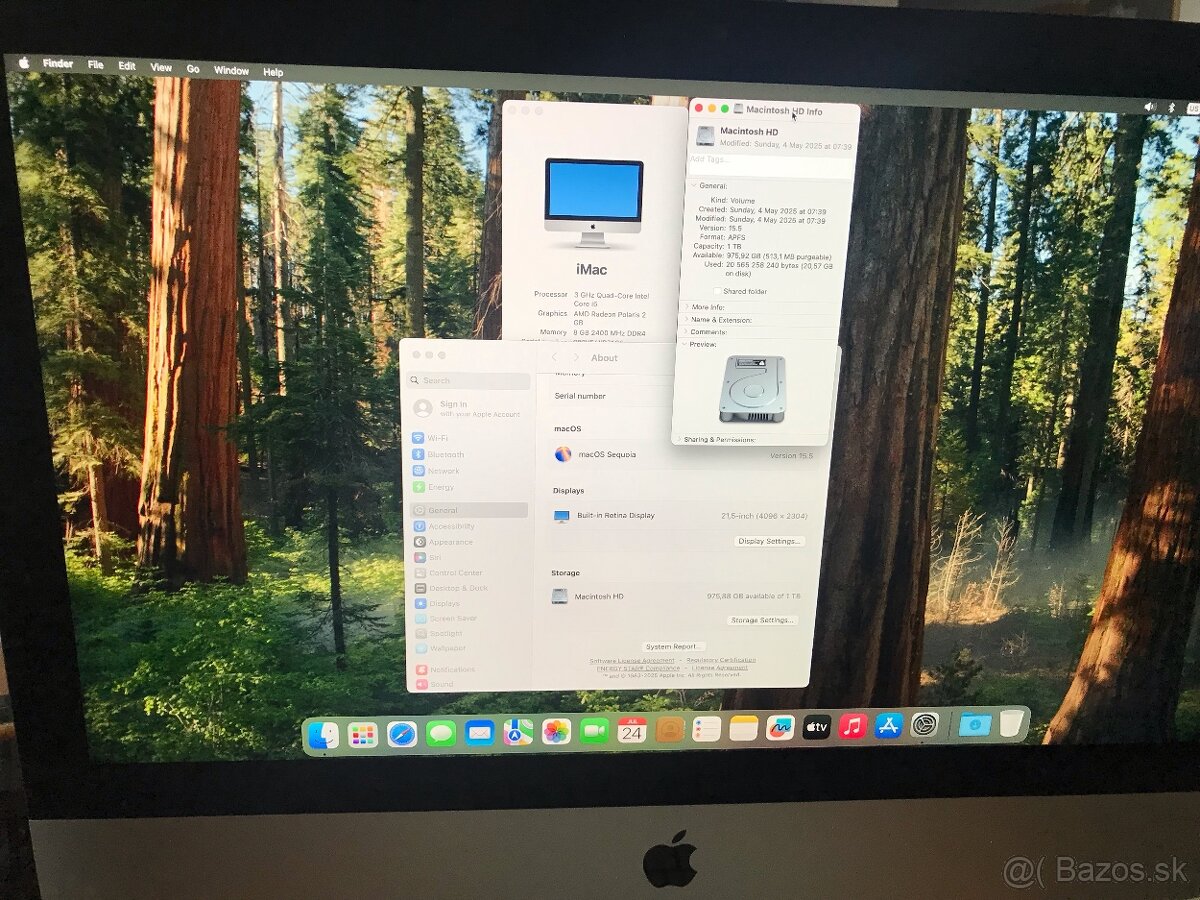The height and width of the screenshot is (900, 1200).
Task: Expand Sharing & Permissions section
Action: click(679, 439)
